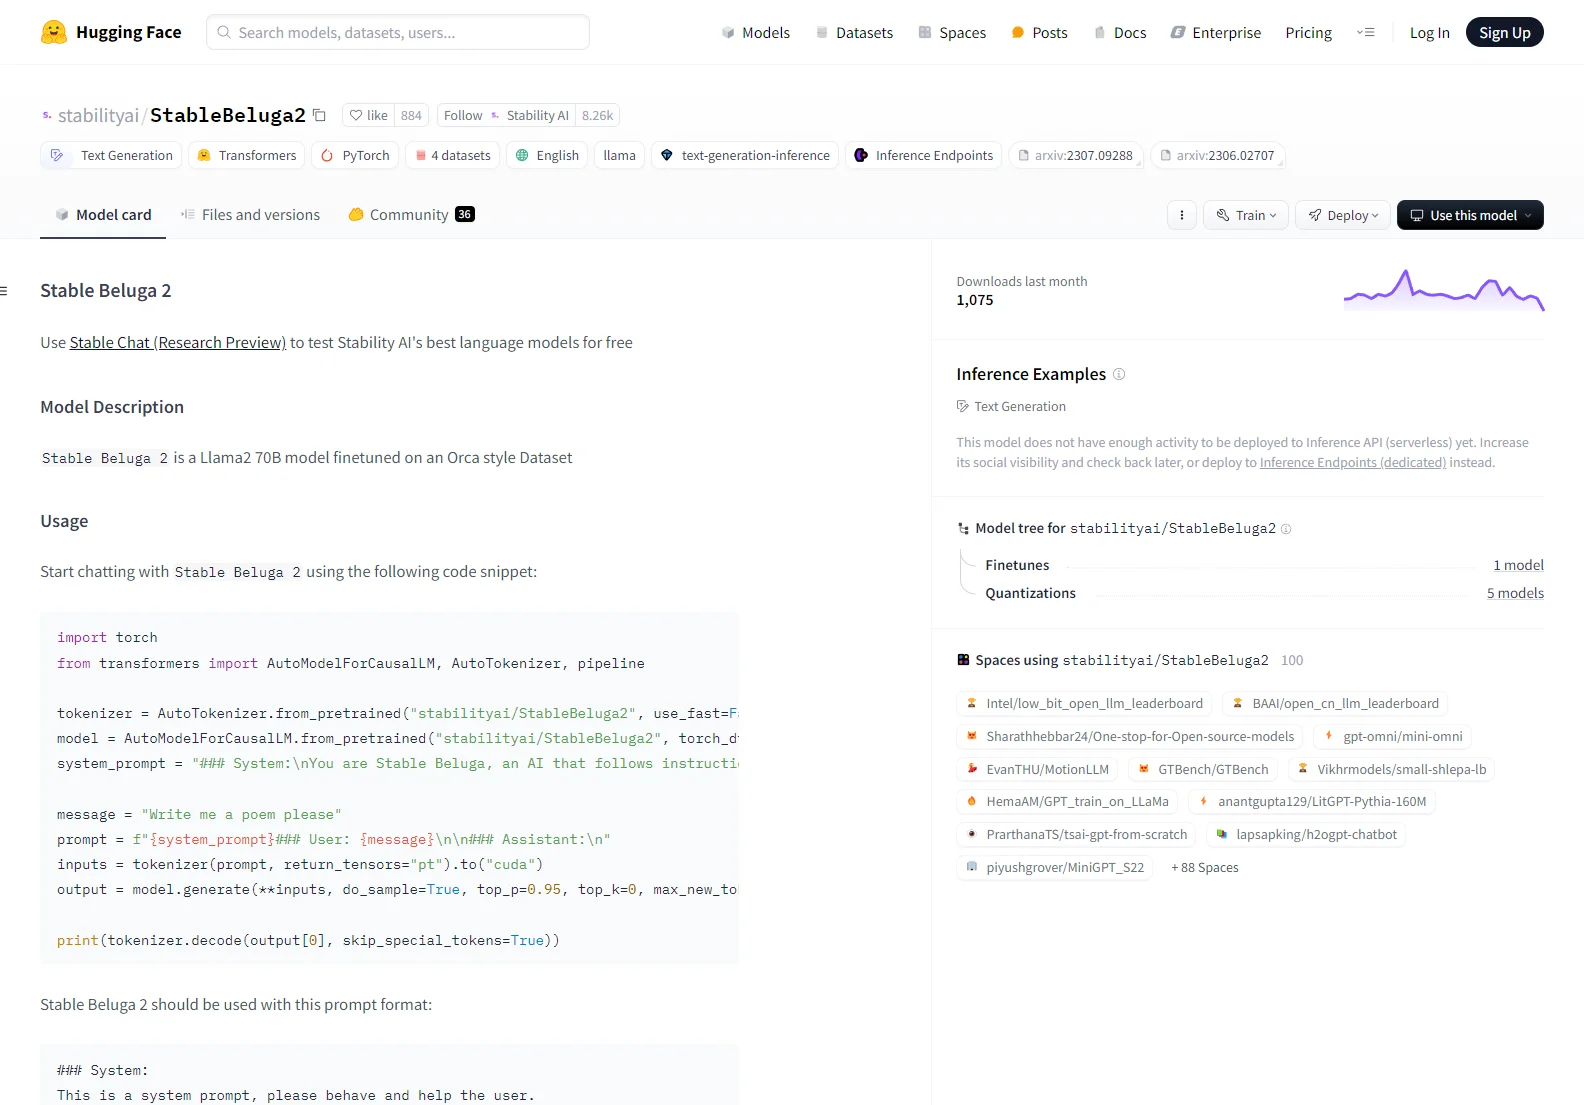Viewport: 1584px width, 1105px height.
Task: Open anantgupta129/LitGPT-Pythia-160M space
Action: (1311, 801)
